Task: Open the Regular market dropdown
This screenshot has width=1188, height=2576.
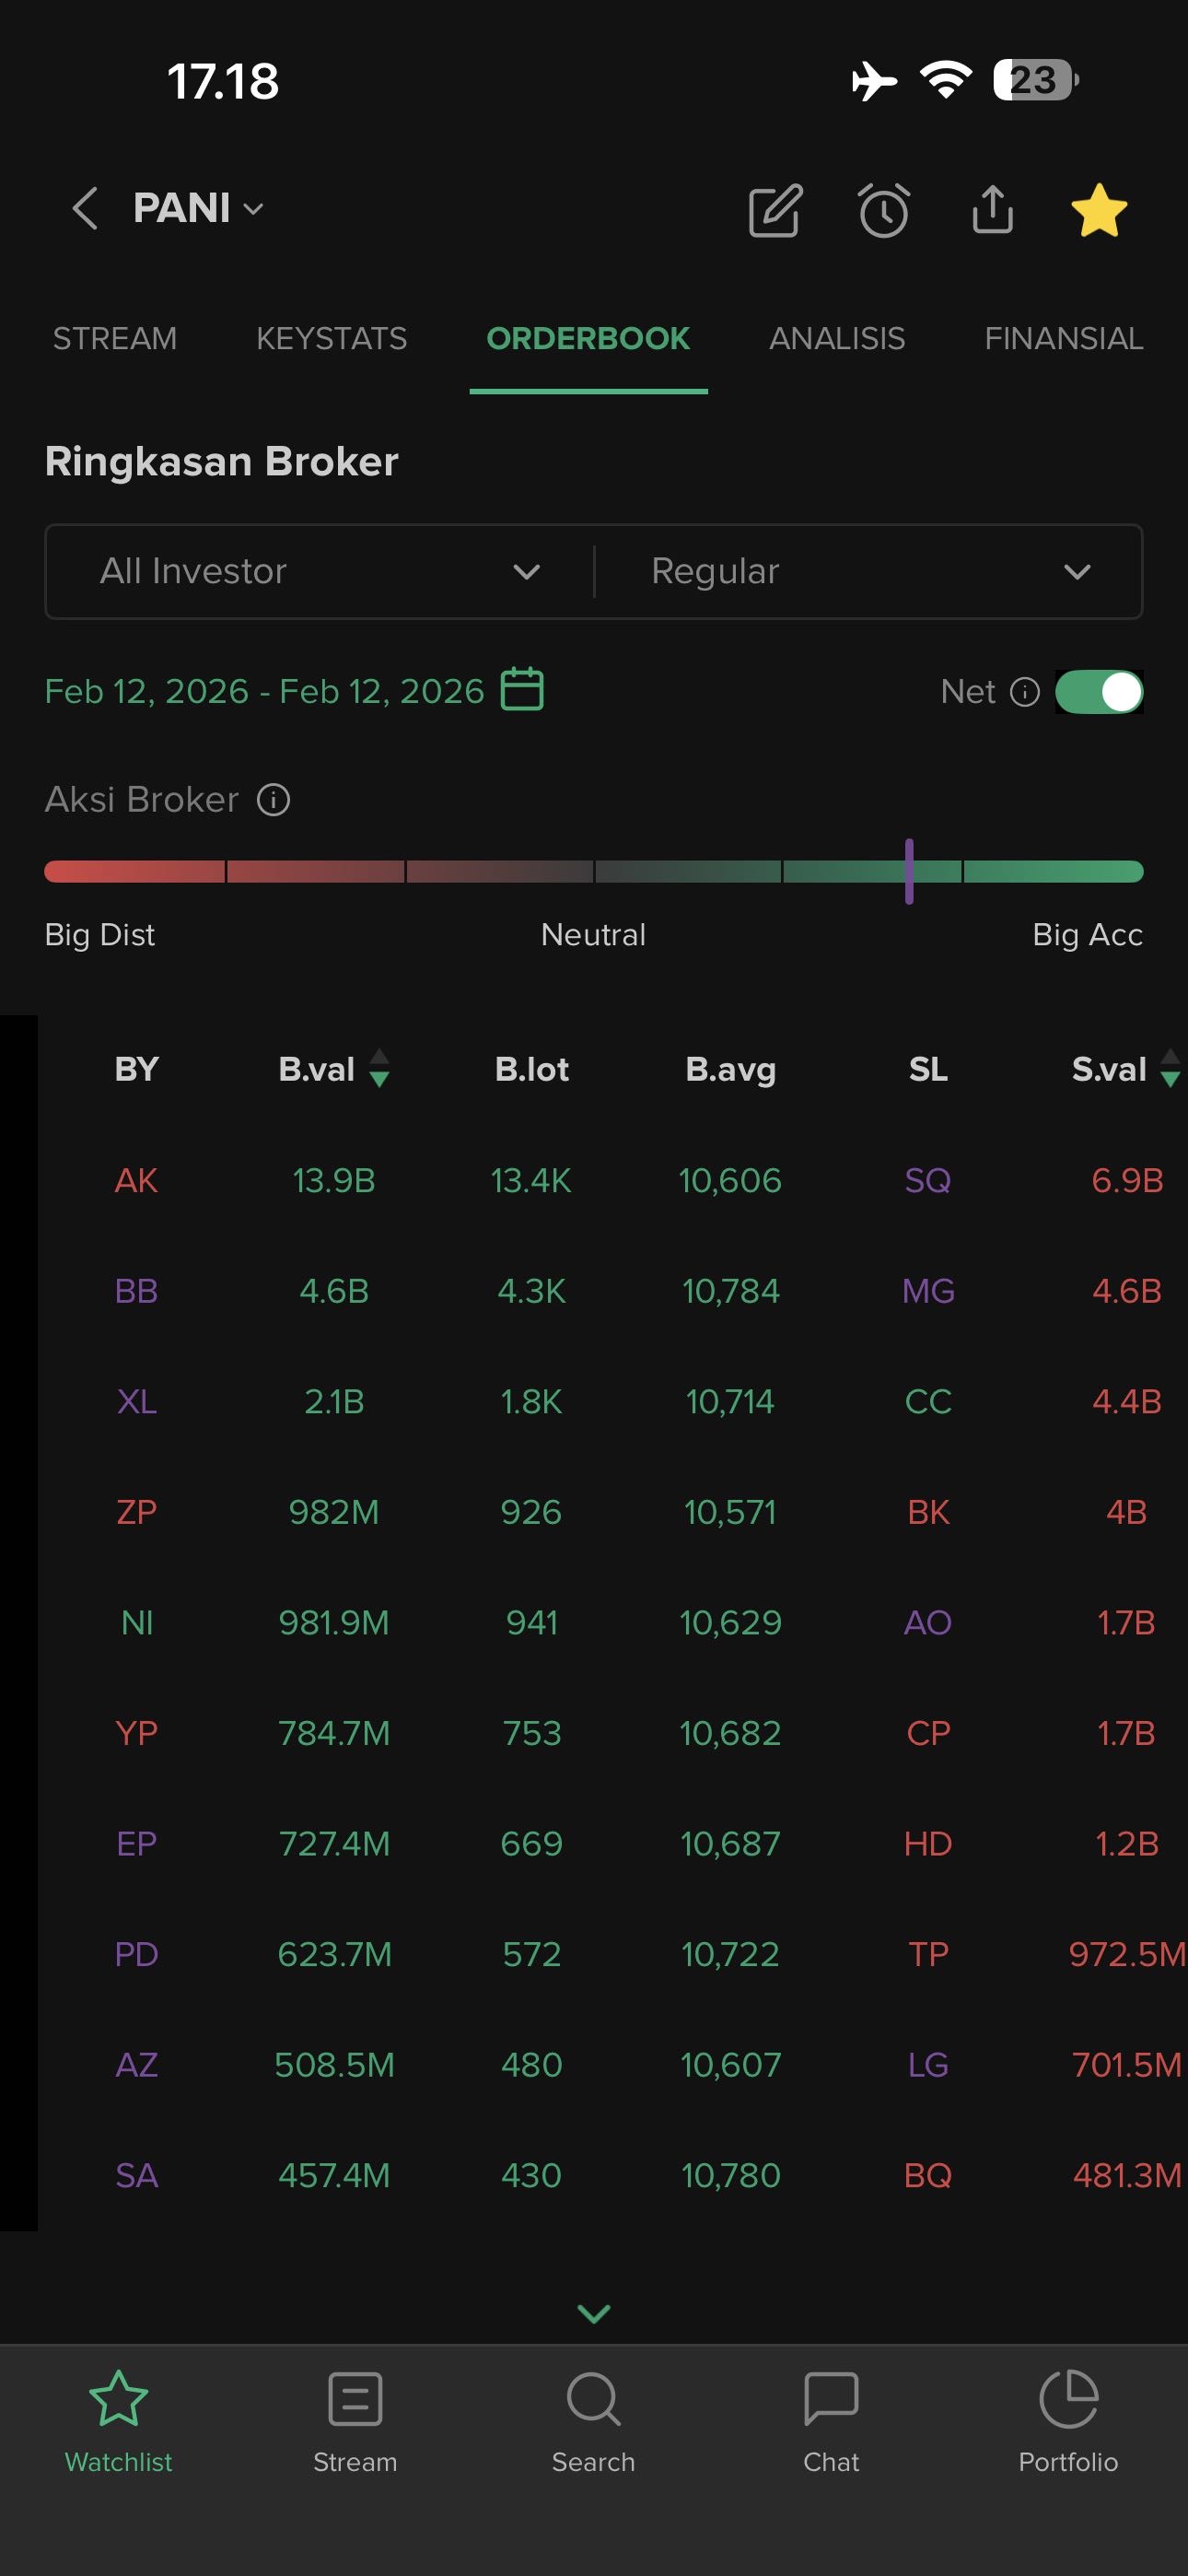Action: (x=868, y=571)
